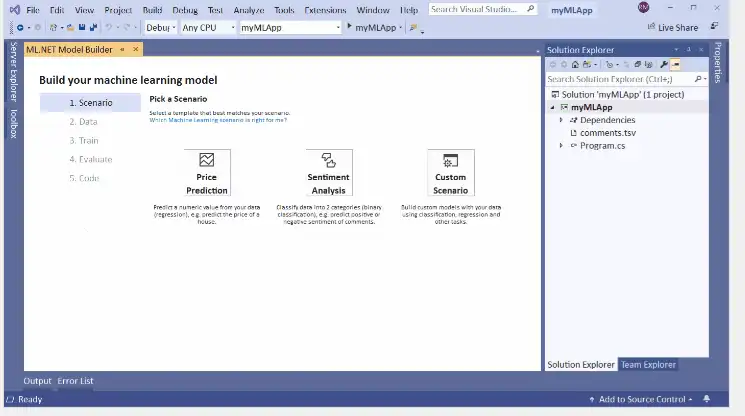Click the Navigate Backward toolbar icon

[x=20, y=28]
